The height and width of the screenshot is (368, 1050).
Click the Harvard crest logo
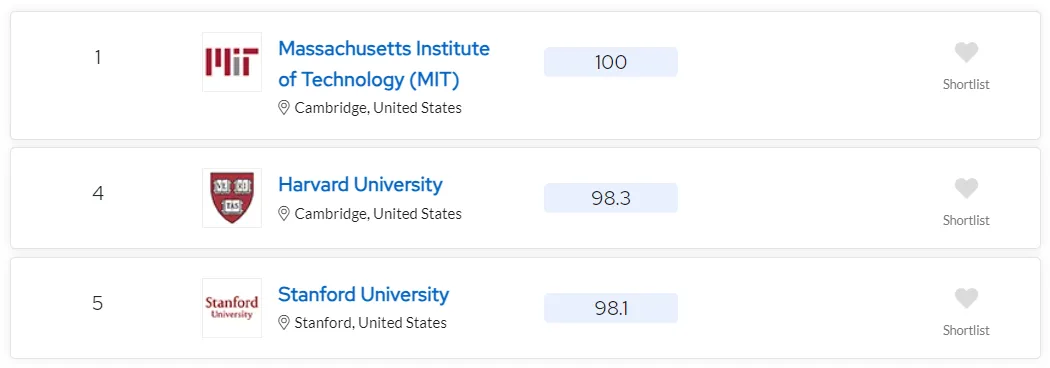coord(232,198)
